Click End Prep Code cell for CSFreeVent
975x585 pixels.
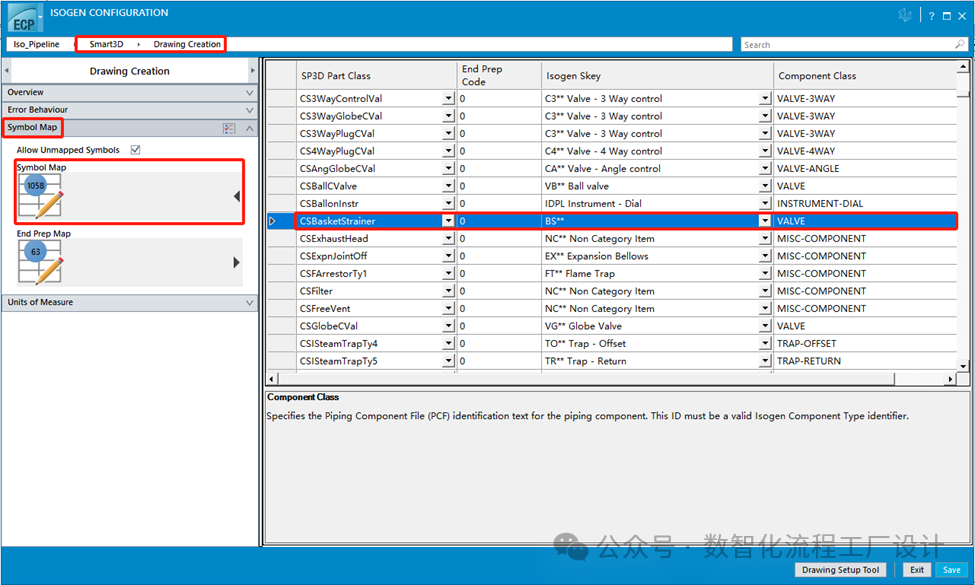(x=499, y=308)
